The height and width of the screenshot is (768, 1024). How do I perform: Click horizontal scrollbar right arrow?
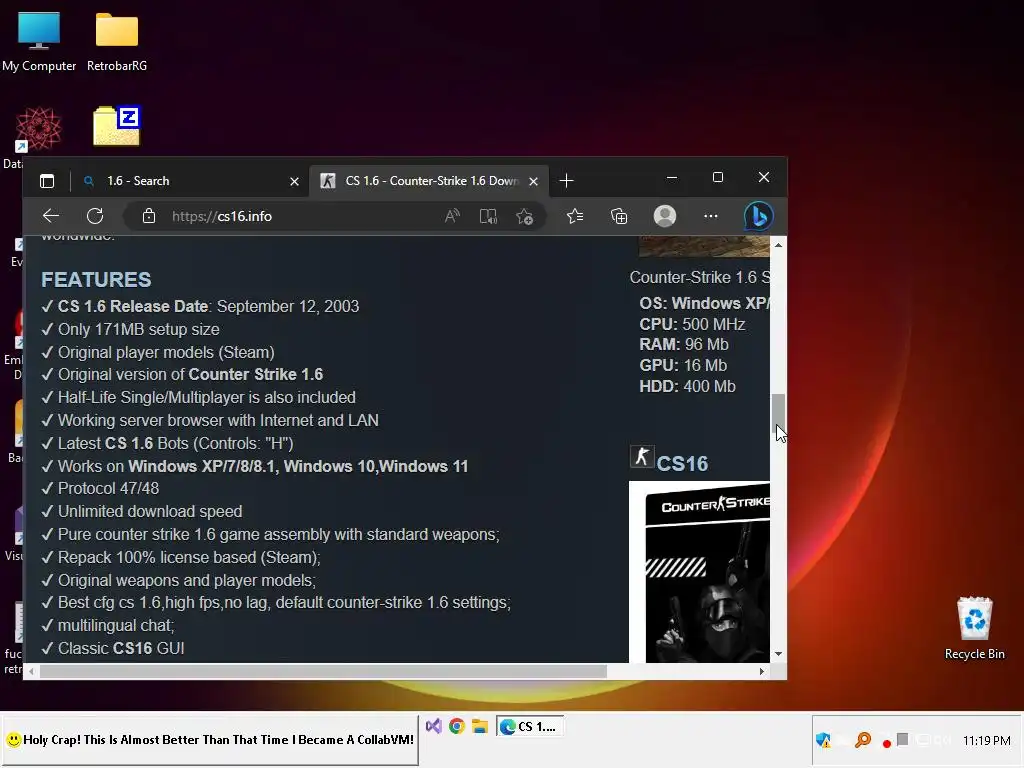click(x=761, y=671)
